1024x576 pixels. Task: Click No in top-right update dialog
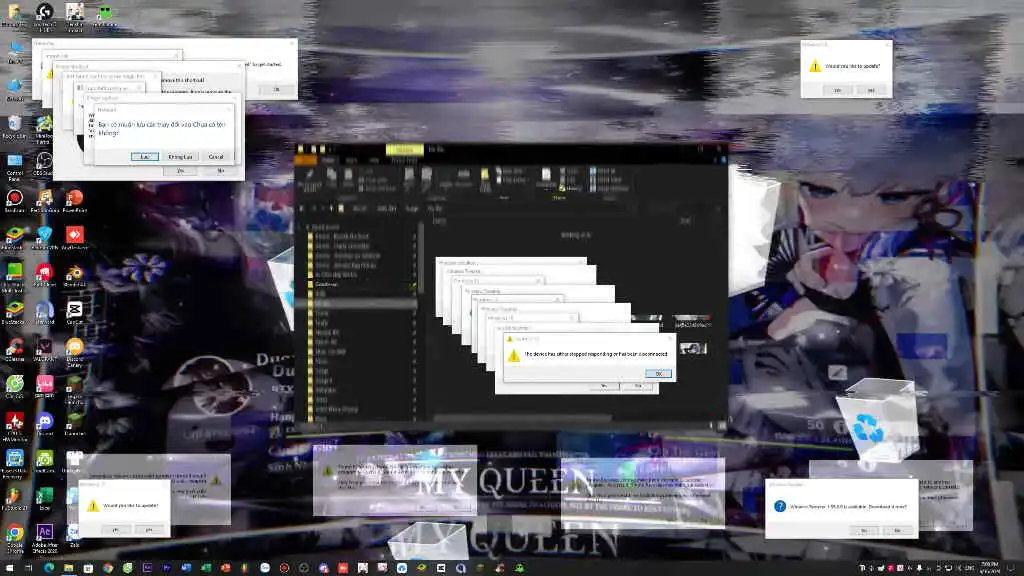click(x=871, y=90)
